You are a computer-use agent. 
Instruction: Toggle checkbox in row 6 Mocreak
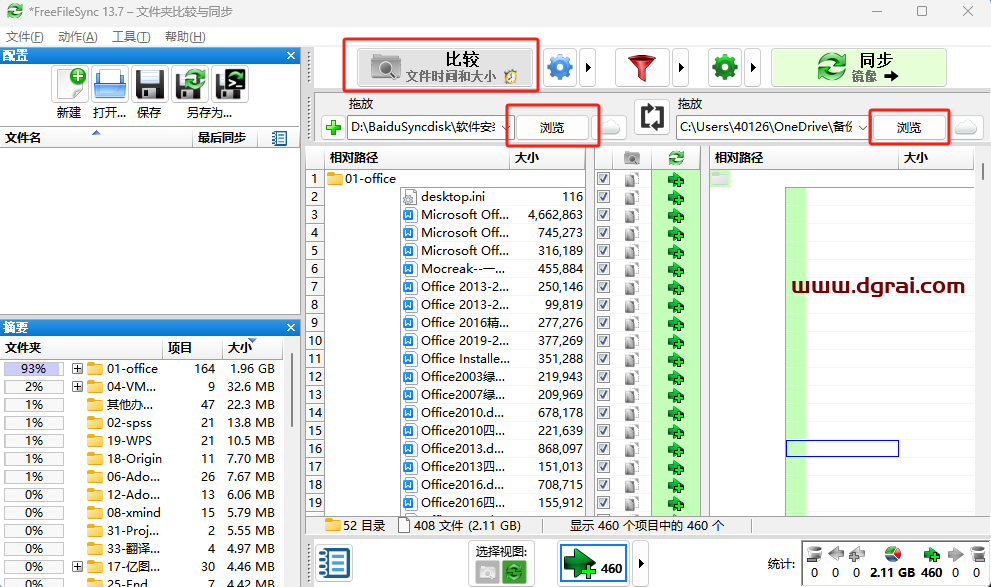coord(604,269)
